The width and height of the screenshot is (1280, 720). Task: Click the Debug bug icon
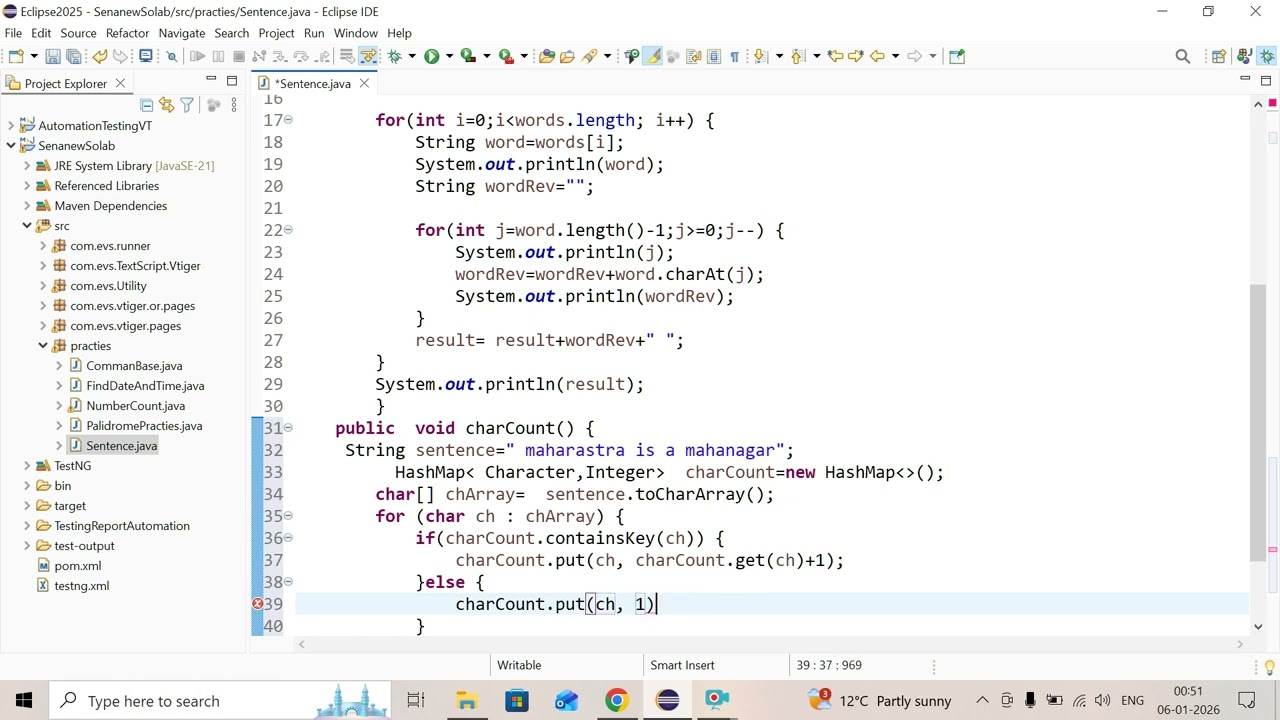click(x=395, y=56)
